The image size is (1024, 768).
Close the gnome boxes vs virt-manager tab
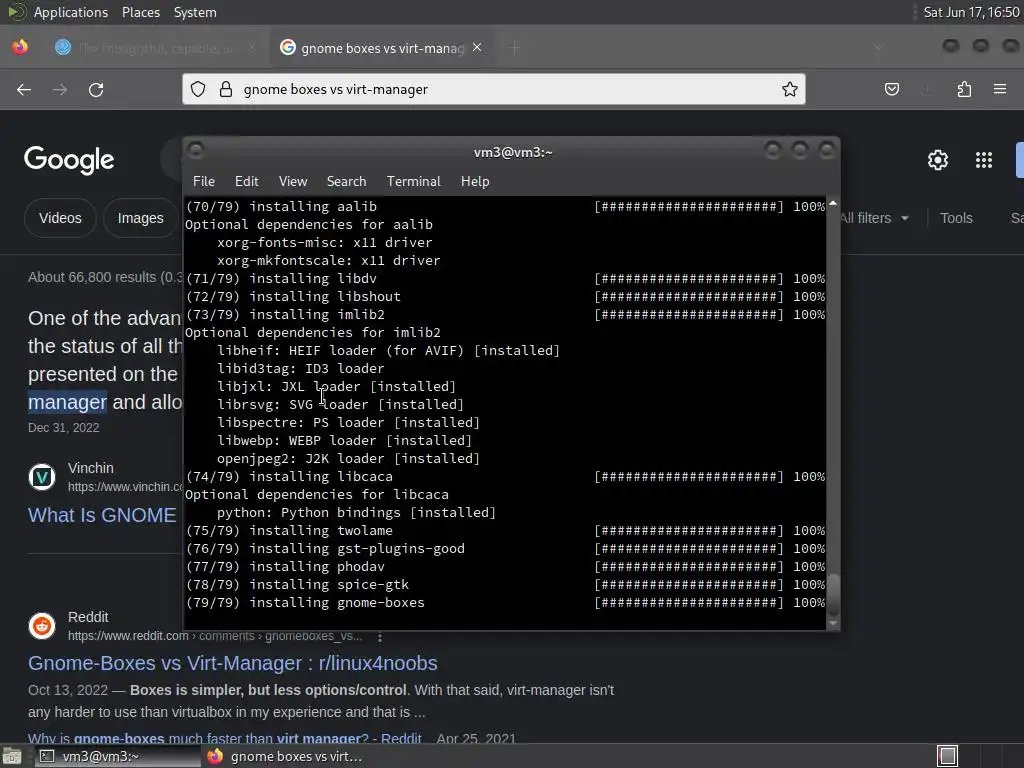coord(477,47)
